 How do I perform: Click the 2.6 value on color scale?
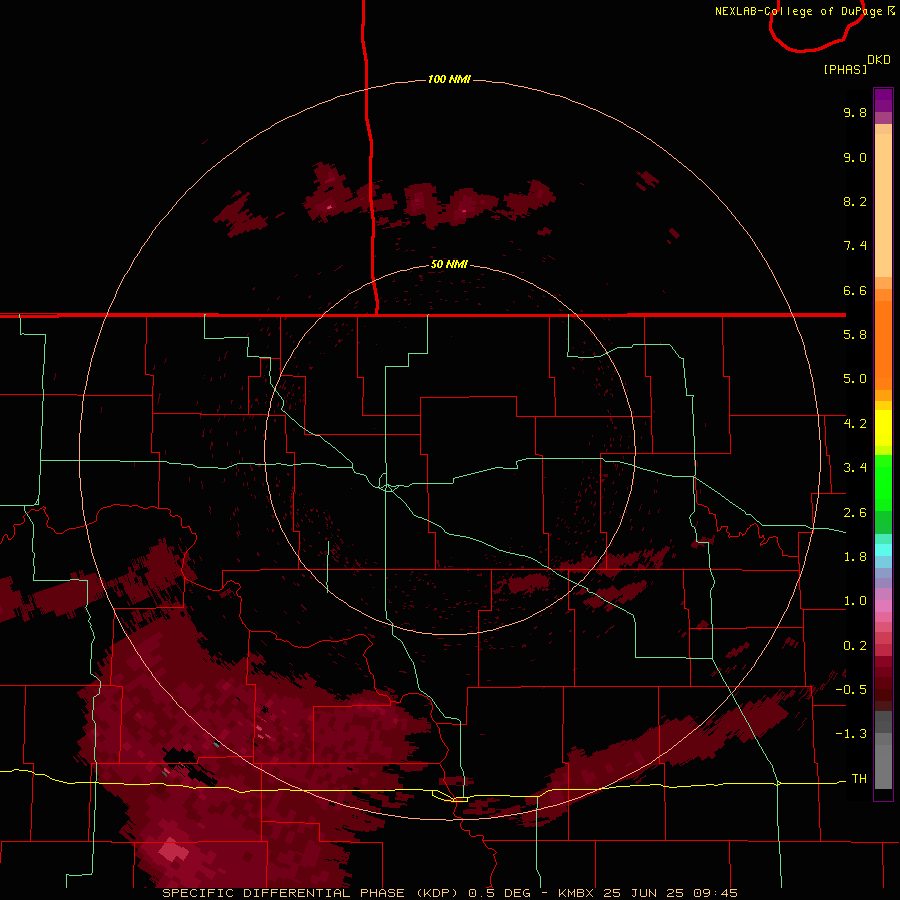pos(855,513)
